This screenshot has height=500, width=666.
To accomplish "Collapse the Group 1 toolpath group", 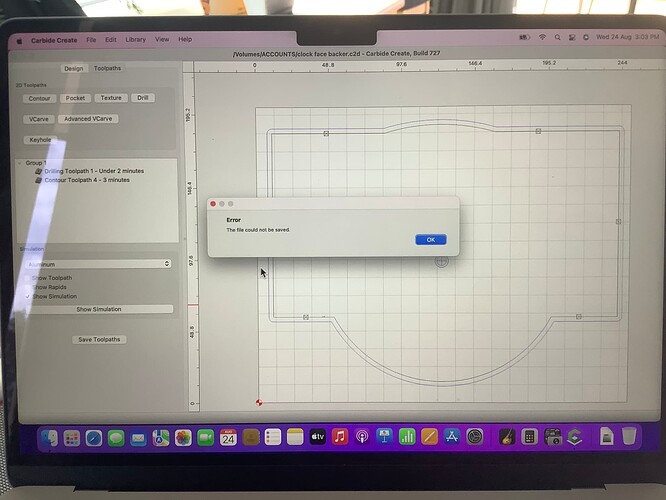I will pos(20,163).
